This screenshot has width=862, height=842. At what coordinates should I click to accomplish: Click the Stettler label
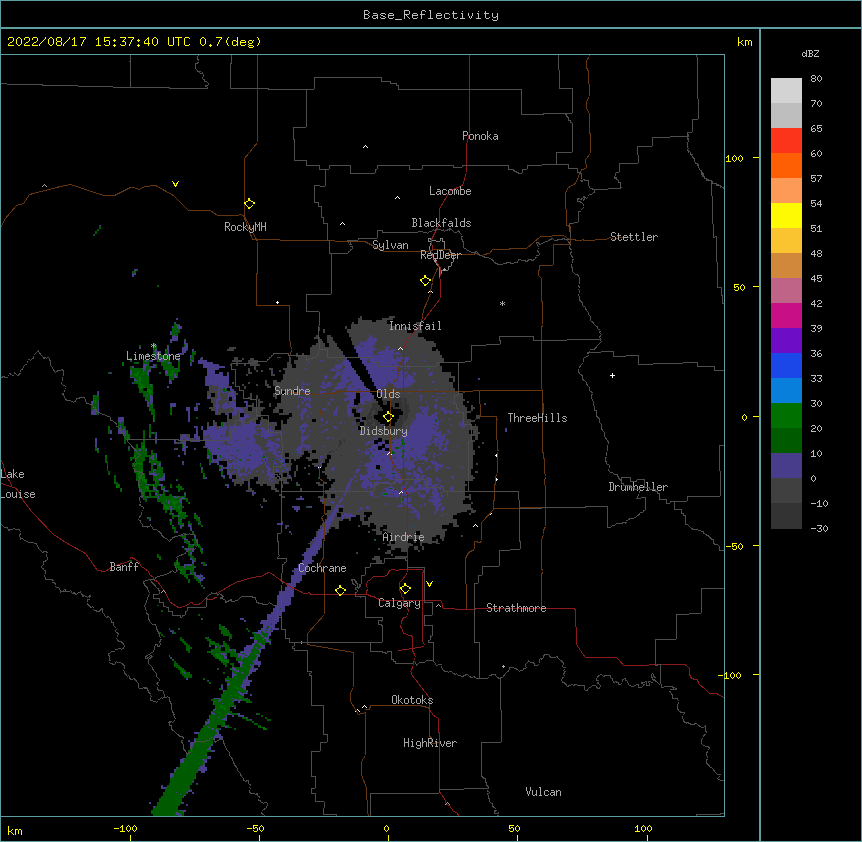634,237
